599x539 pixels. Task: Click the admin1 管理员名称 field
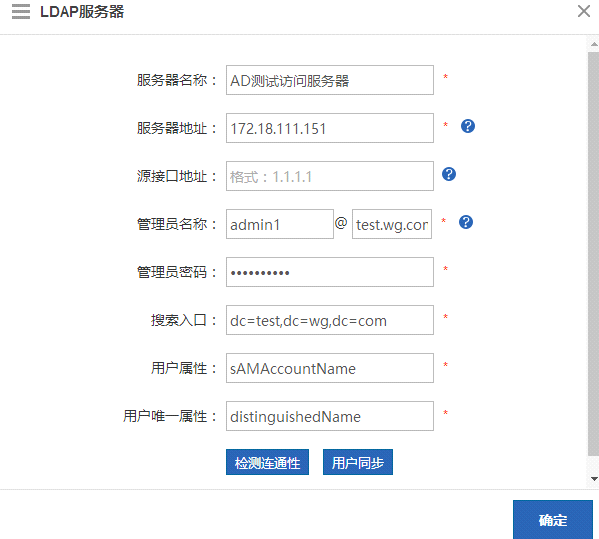click(280, 224)
